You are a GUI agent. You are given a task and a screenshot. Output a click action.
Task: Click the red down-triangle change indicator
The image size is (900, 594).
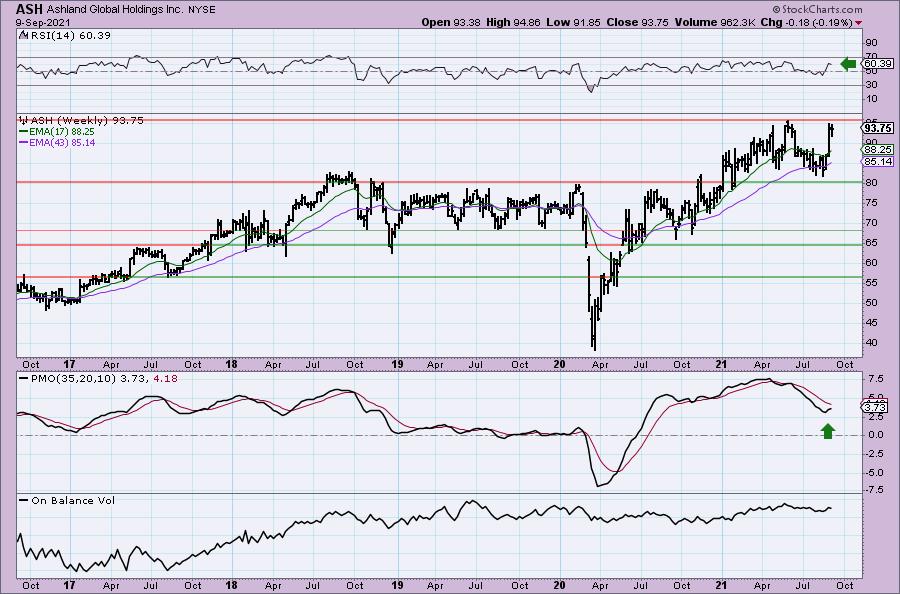[859, 23]
